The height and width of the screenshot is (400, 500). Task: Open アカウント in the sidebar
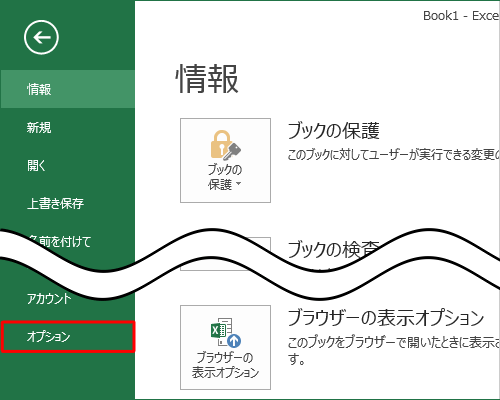click(49, 299)
